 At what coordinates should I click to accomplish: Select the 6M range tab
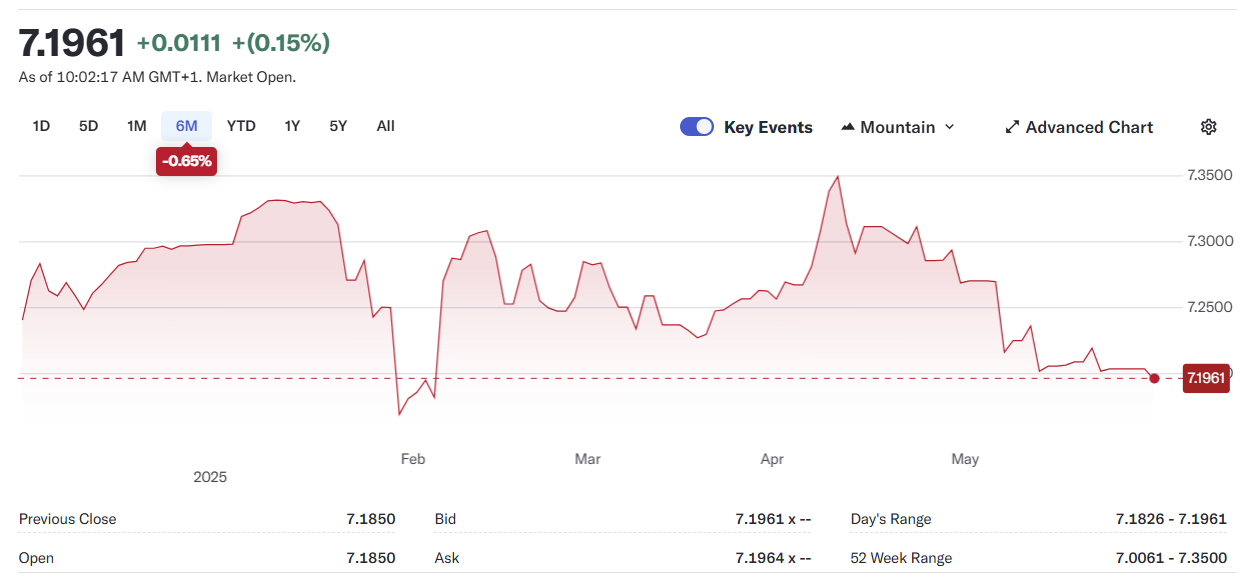(x=187, y=126)
